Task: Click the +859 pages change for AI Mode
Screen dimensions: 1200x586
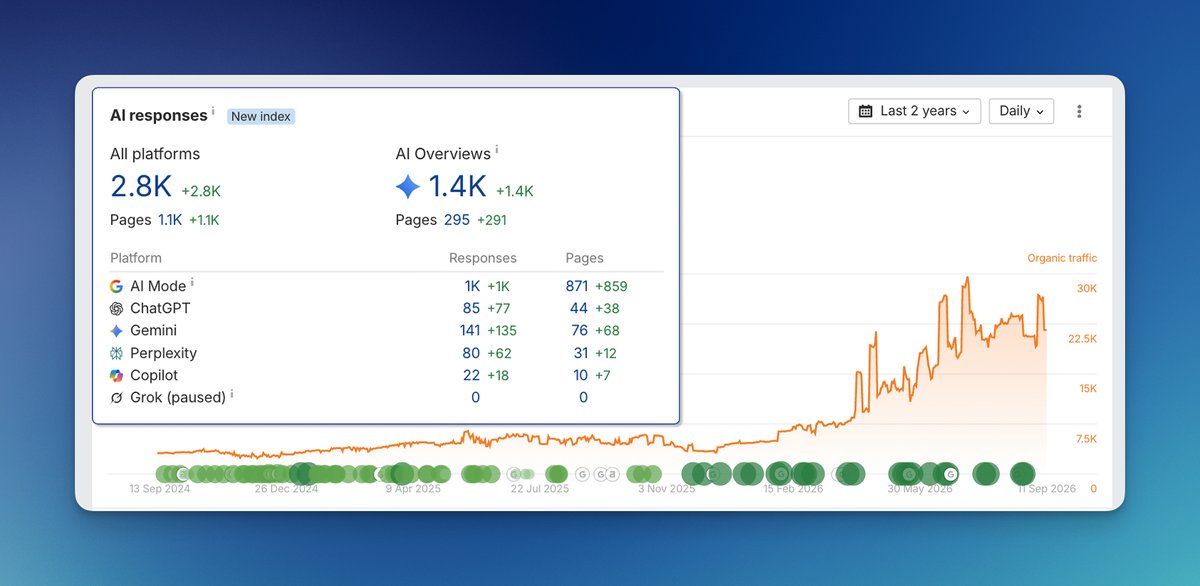Action: (611, 286)
